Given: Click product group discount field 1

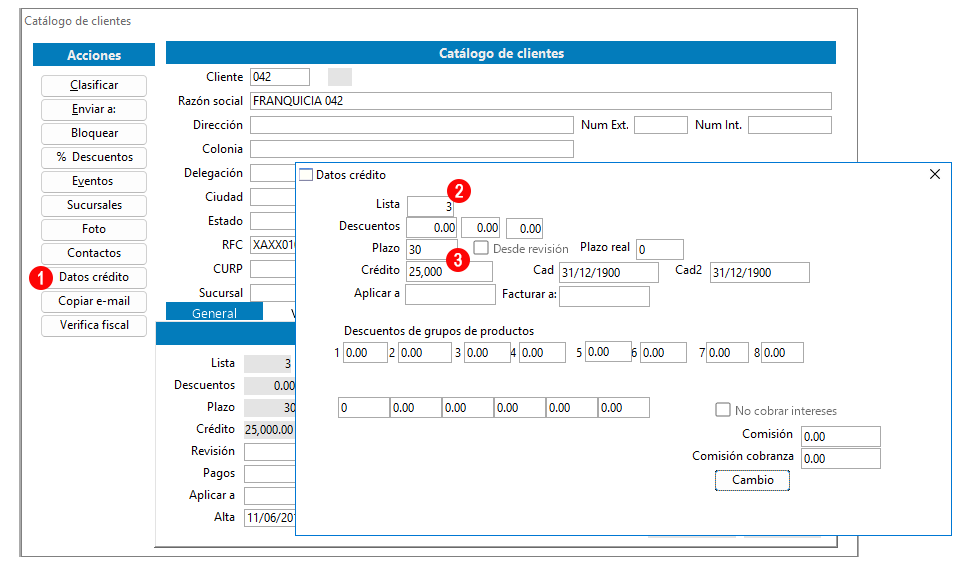Looking at the screenshot, I should (x=365, y=353).
